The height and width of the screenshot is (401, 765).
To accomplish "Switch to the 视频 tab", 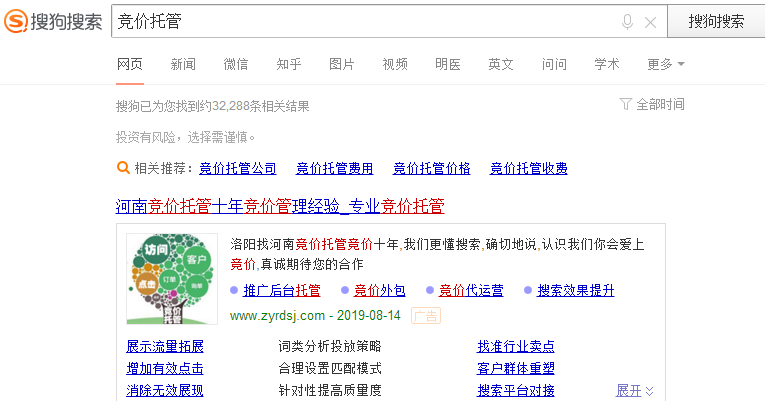I will (x=395, y=64).
